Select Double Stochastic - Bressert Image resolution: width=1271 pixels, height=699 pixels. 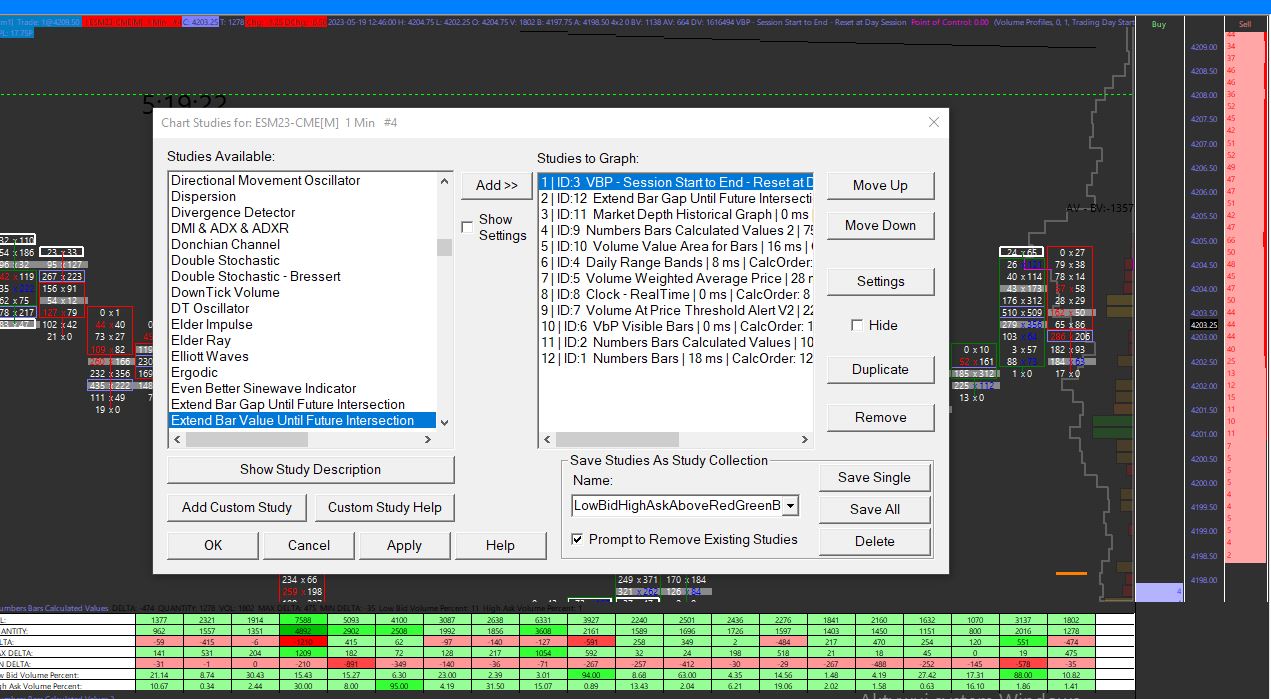pyautogui.click(x=303, y=276)
